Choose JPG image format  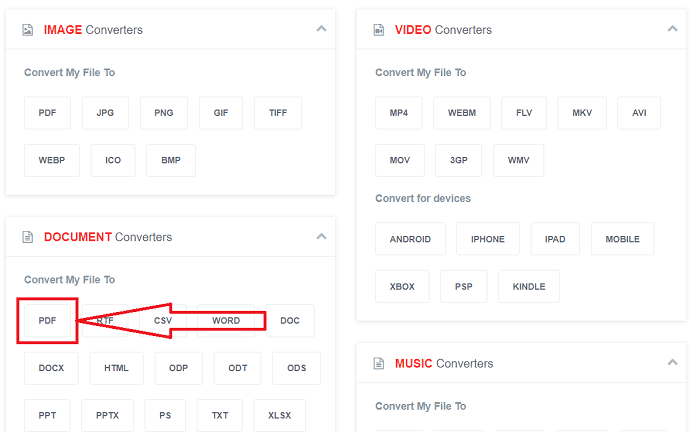tap(105, 113)
